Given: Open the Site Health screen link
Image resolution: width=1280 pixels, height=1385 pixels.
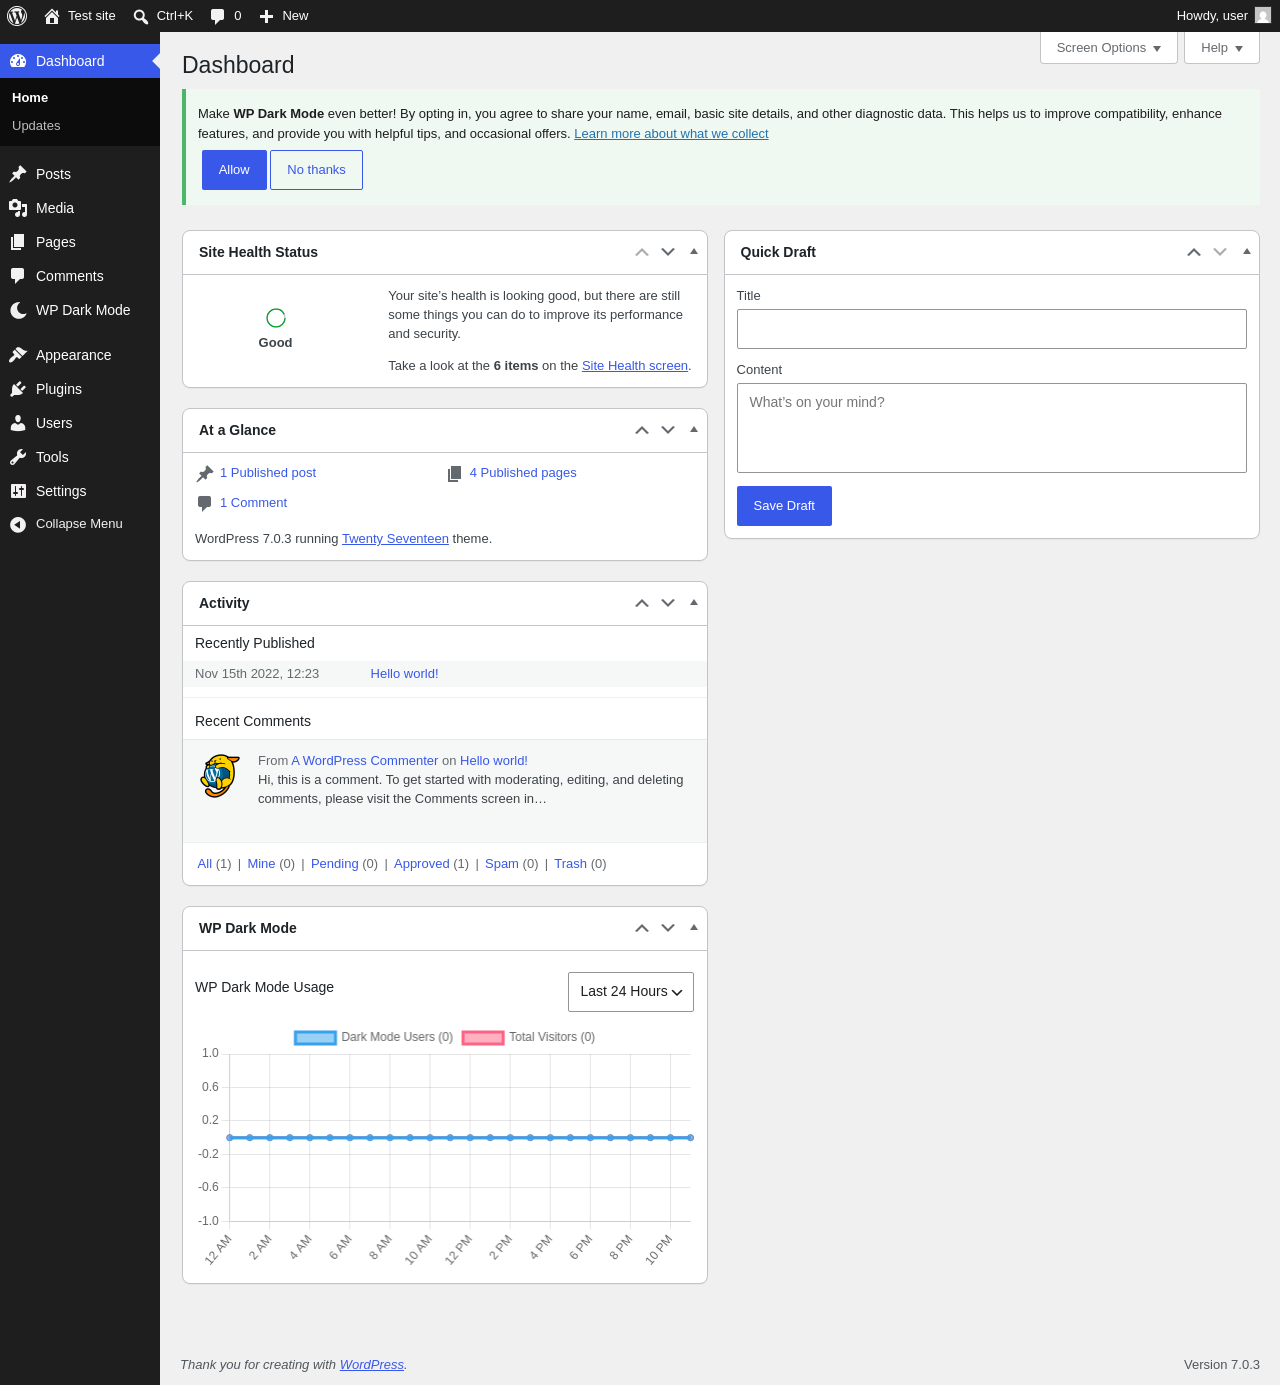Looking at the screenshot, I should (635, 366).
